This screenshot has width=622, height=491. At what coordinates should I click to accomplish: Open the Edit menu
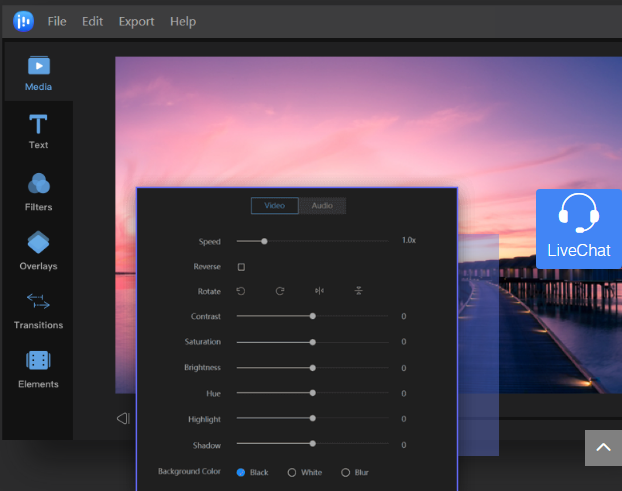[x=92, y=21]
